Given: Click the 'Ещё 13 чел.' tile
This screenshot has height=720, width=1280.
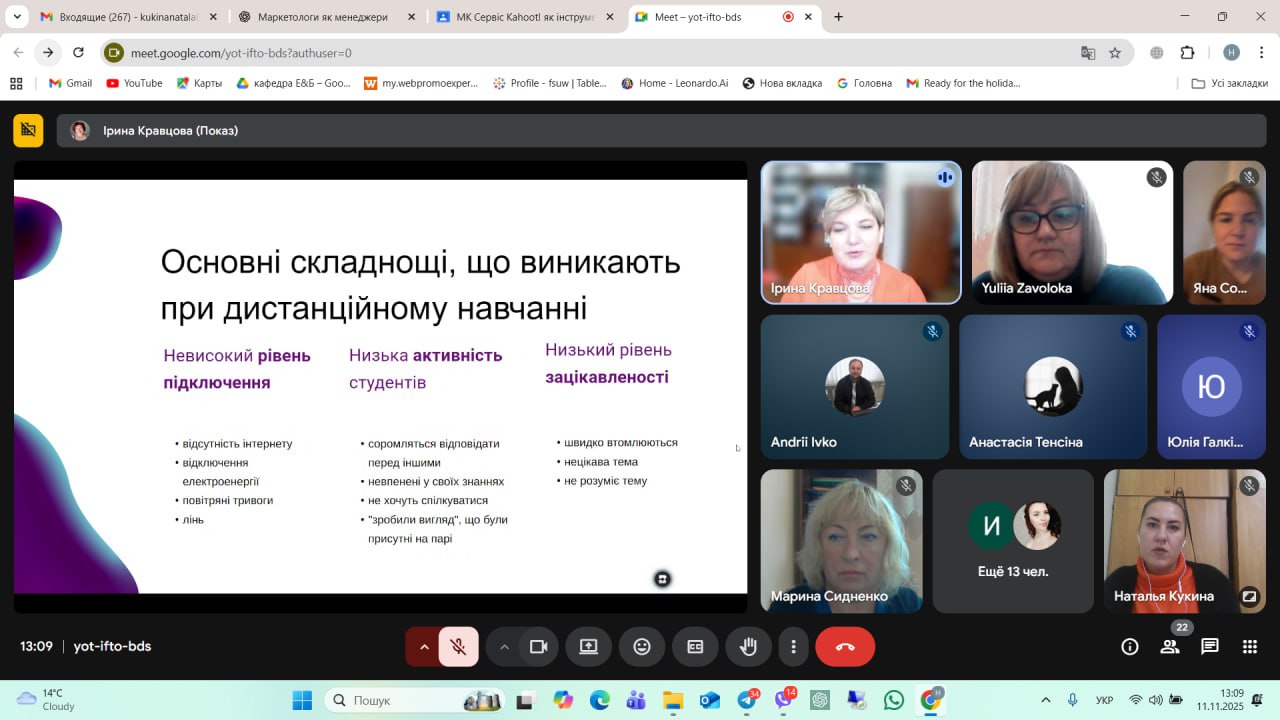Looking at the screenshot, I should [1013, 541].
